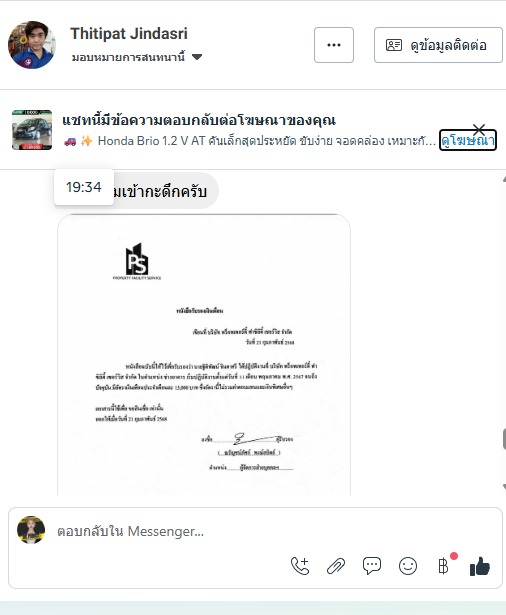Open the emoji smiley picker
Image resolution: width=506 pixels, height=615 pixels.
[408, 566]
